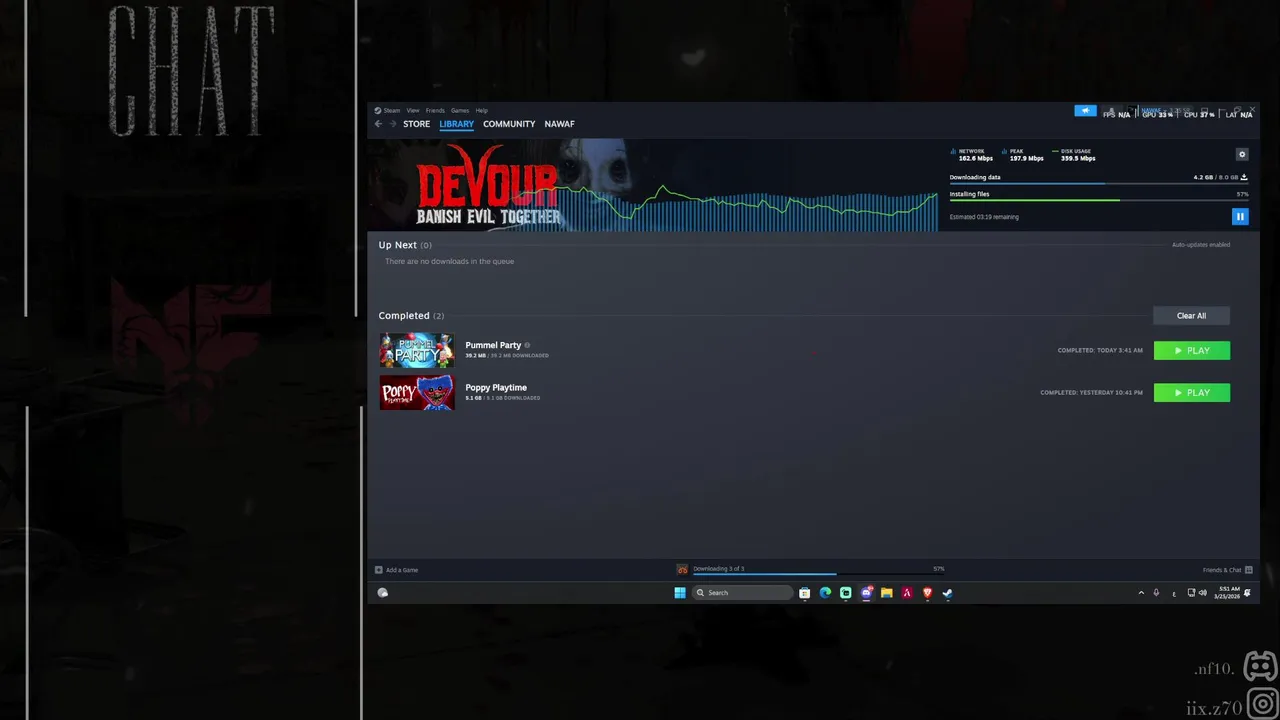This screenshot has width=1280, height=720.
Task: Go forward with the right arrow
Action: point(391,124)
